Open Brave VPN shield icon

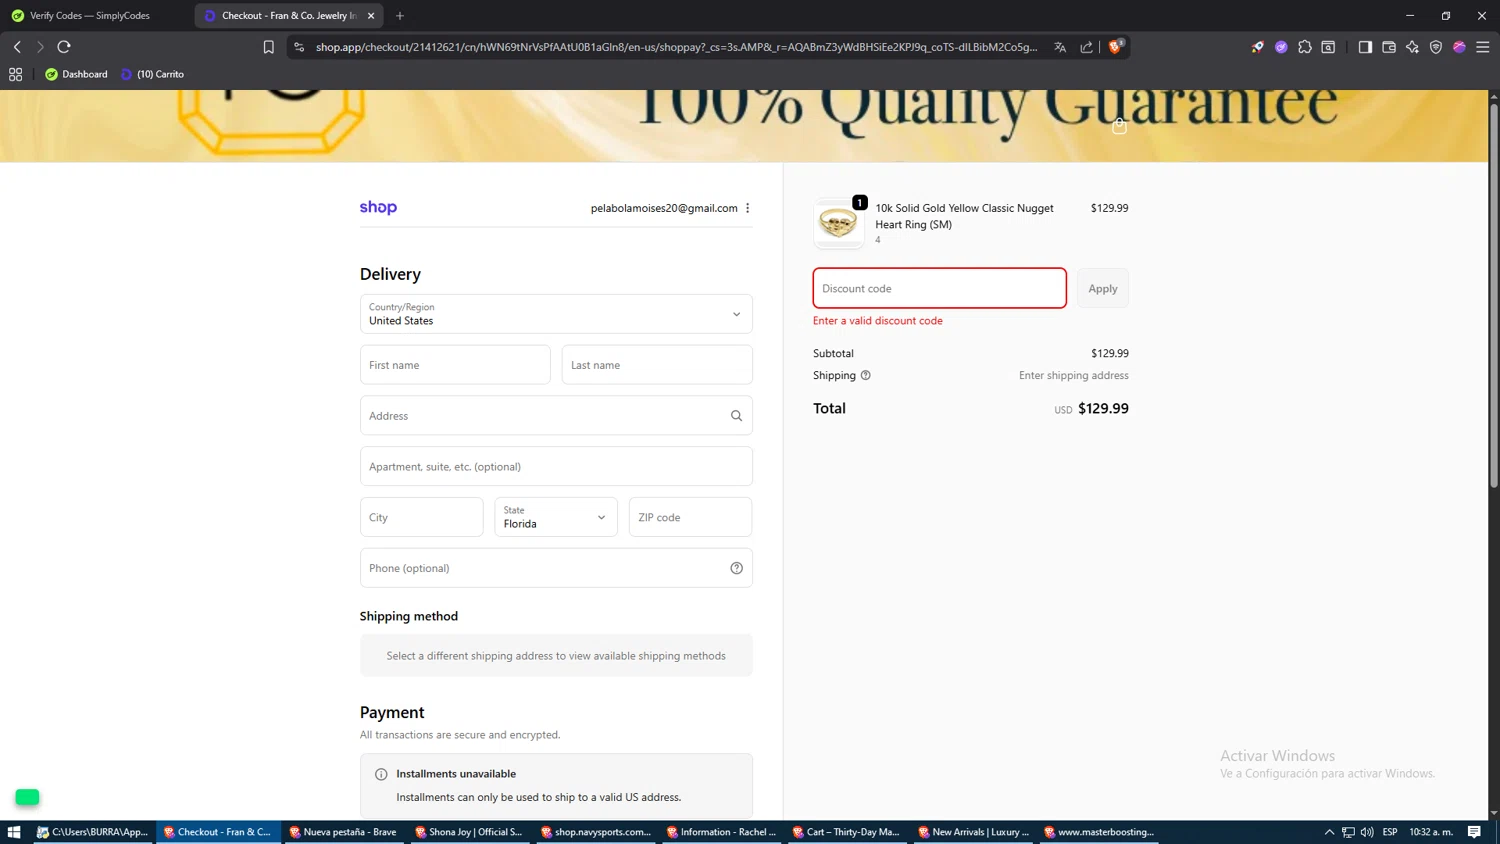click(x=1436, y=47)
